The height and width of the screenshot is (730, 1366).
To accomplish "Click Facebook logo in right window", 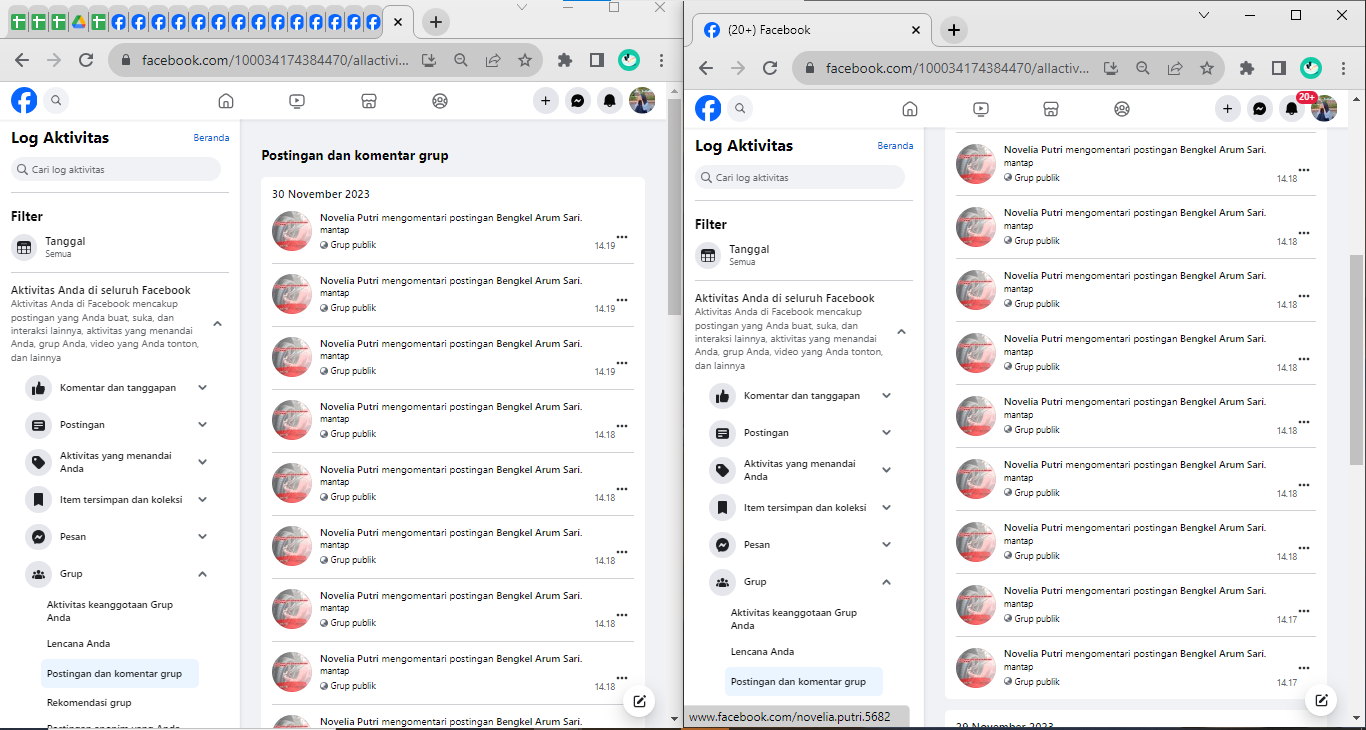I will tap(708, 108).
